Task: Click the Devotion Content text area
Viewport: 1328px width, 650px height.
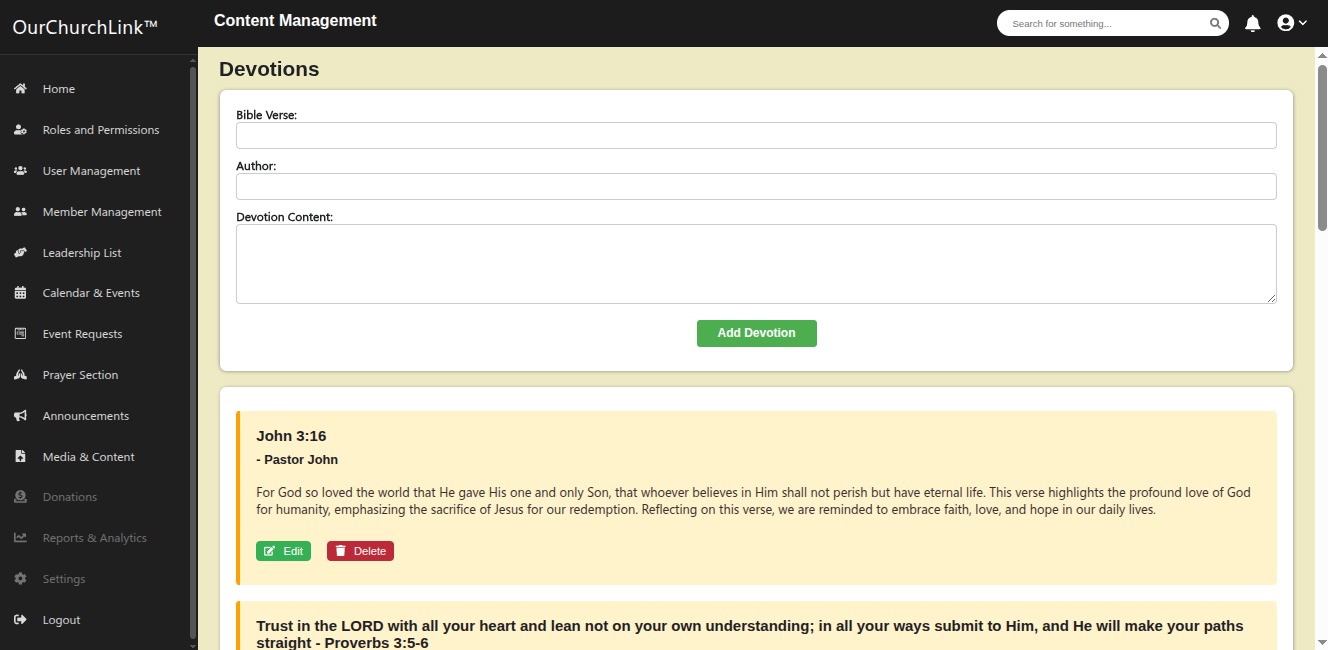Action: click(756, 264)
